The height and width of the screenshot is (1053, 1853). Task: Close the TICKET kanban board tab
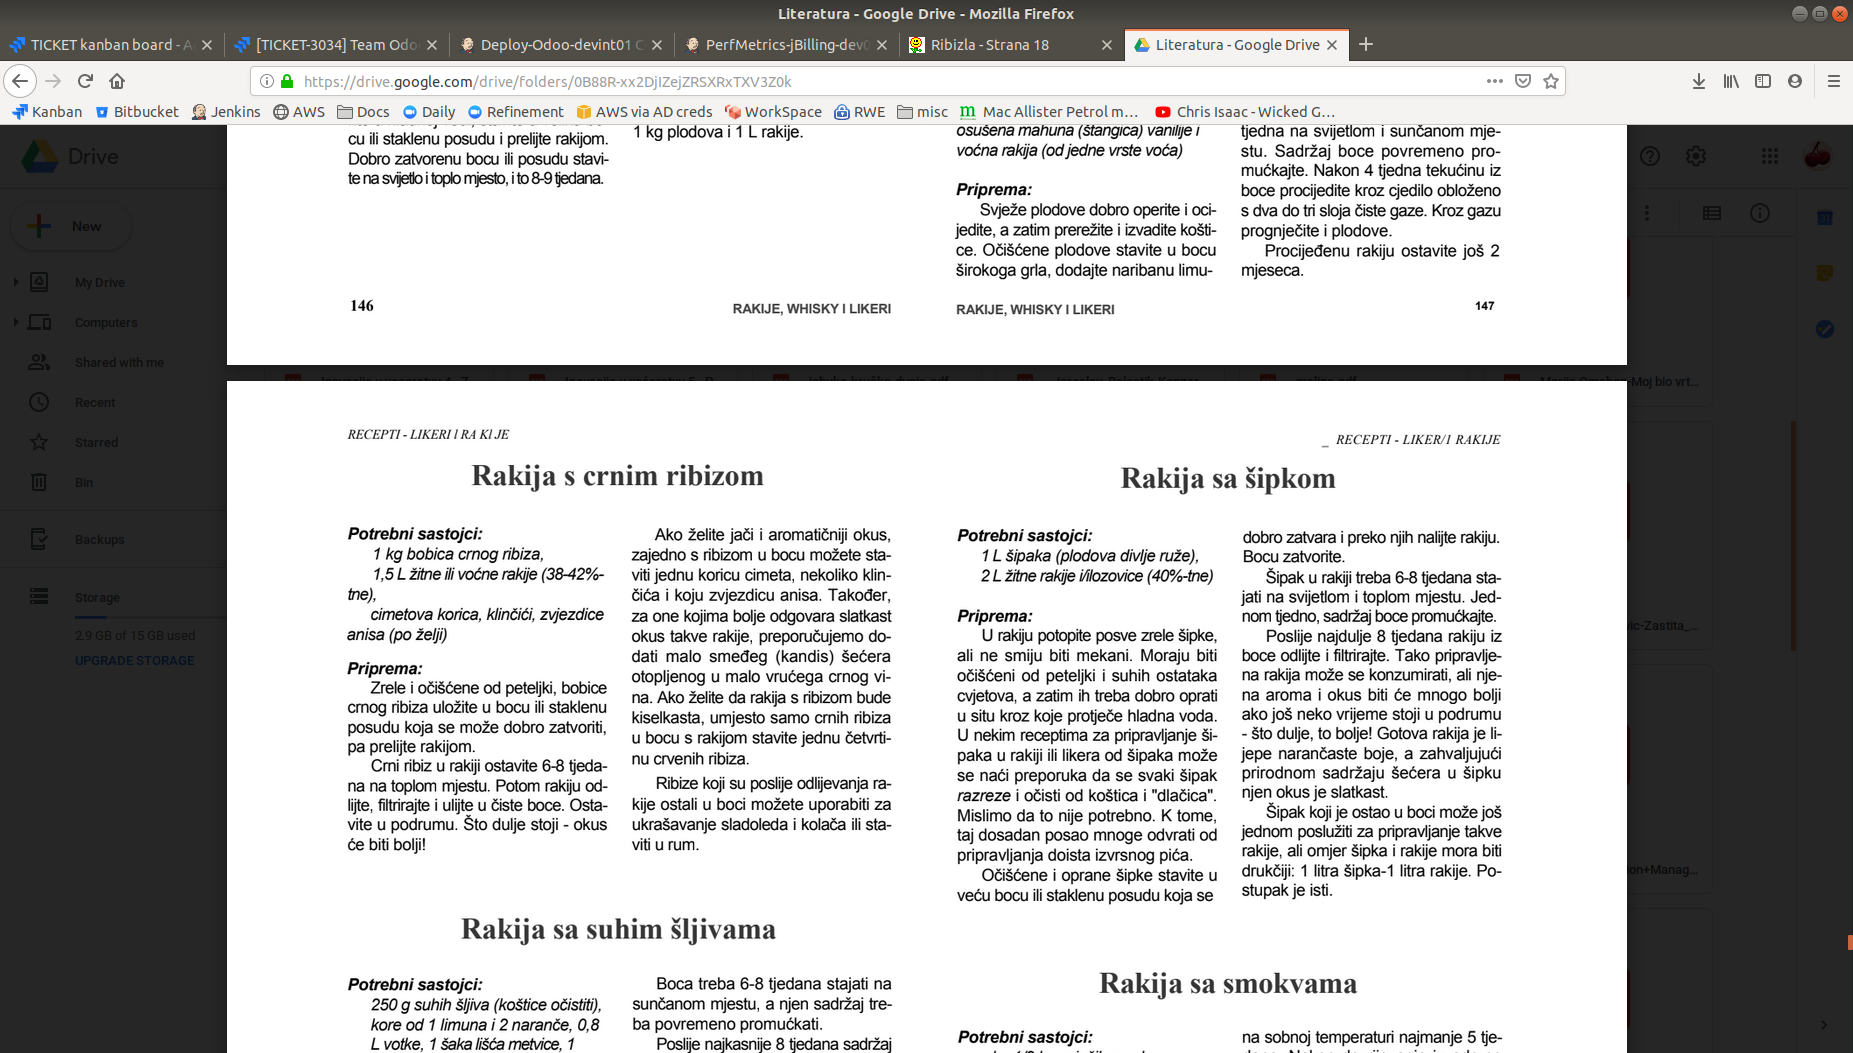(x=207, y=45)
